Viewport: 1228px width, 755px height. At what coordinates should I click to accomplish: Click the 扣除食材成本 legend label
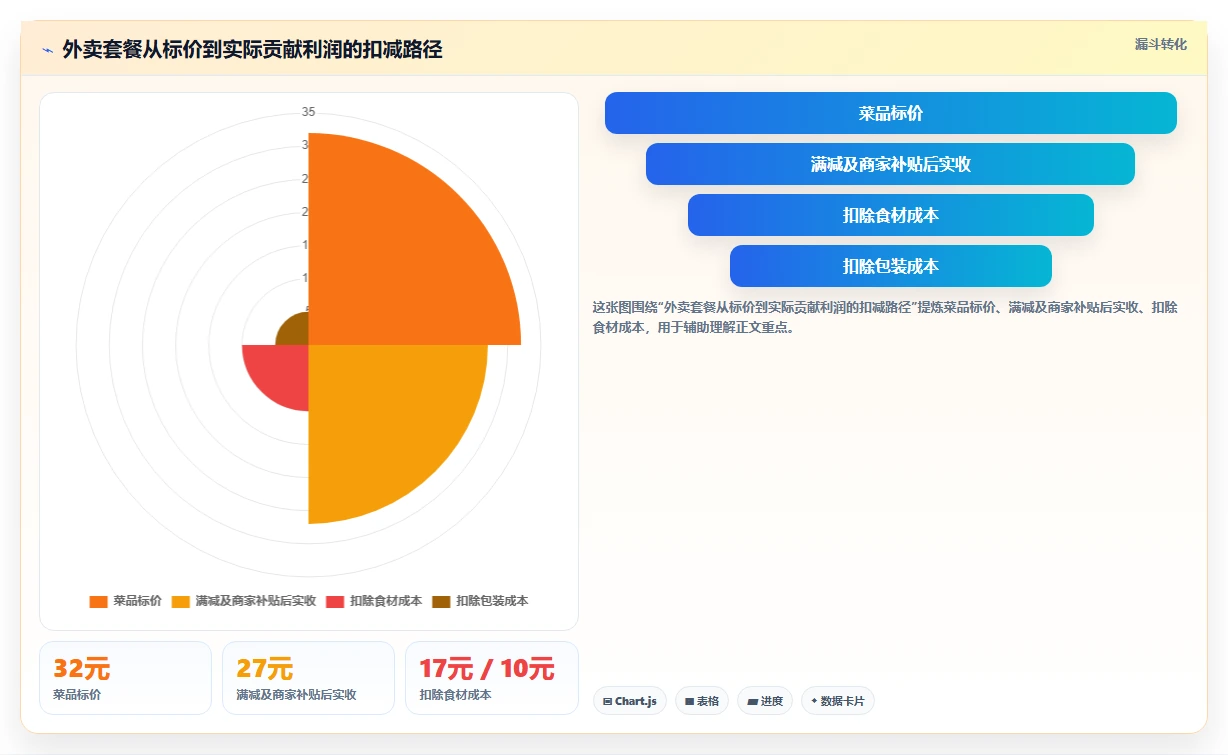386,601
